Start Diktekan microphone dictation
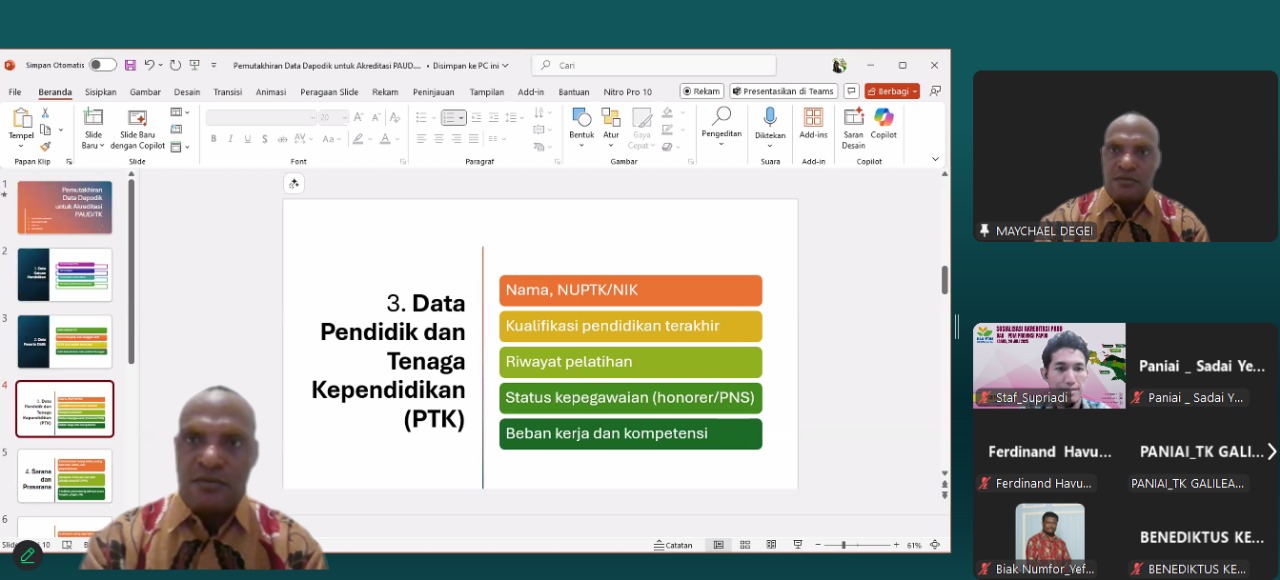 [x=770, y=124]
